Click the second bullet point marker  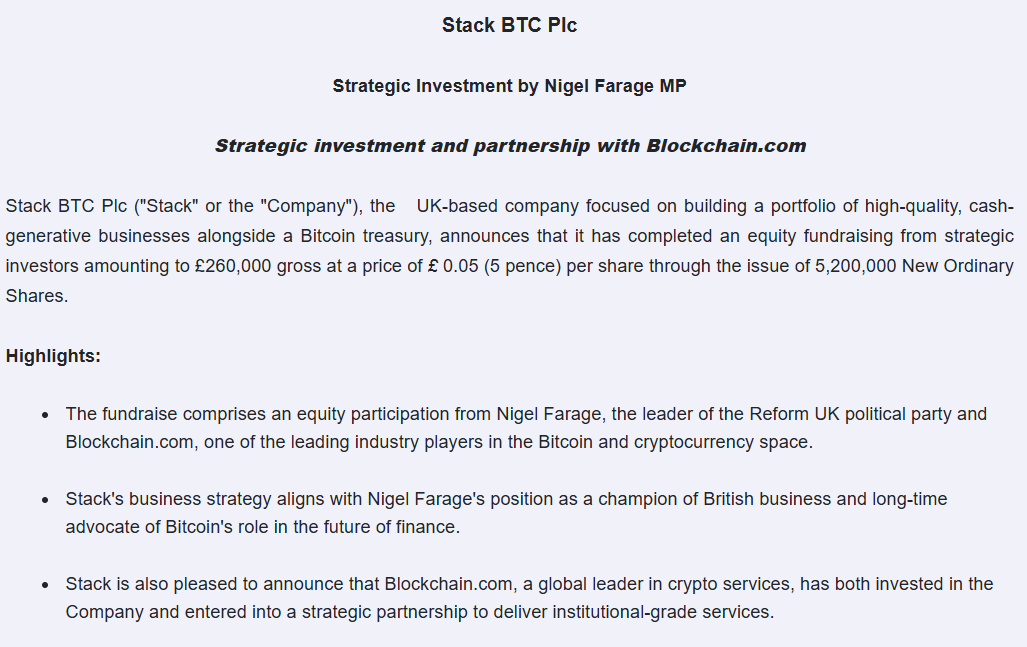pos(46,499)
